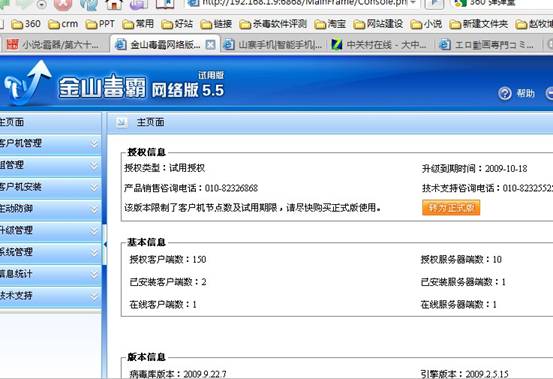
Task: Click the 在线服务器端数：1 text
Action: pos(459,305)
